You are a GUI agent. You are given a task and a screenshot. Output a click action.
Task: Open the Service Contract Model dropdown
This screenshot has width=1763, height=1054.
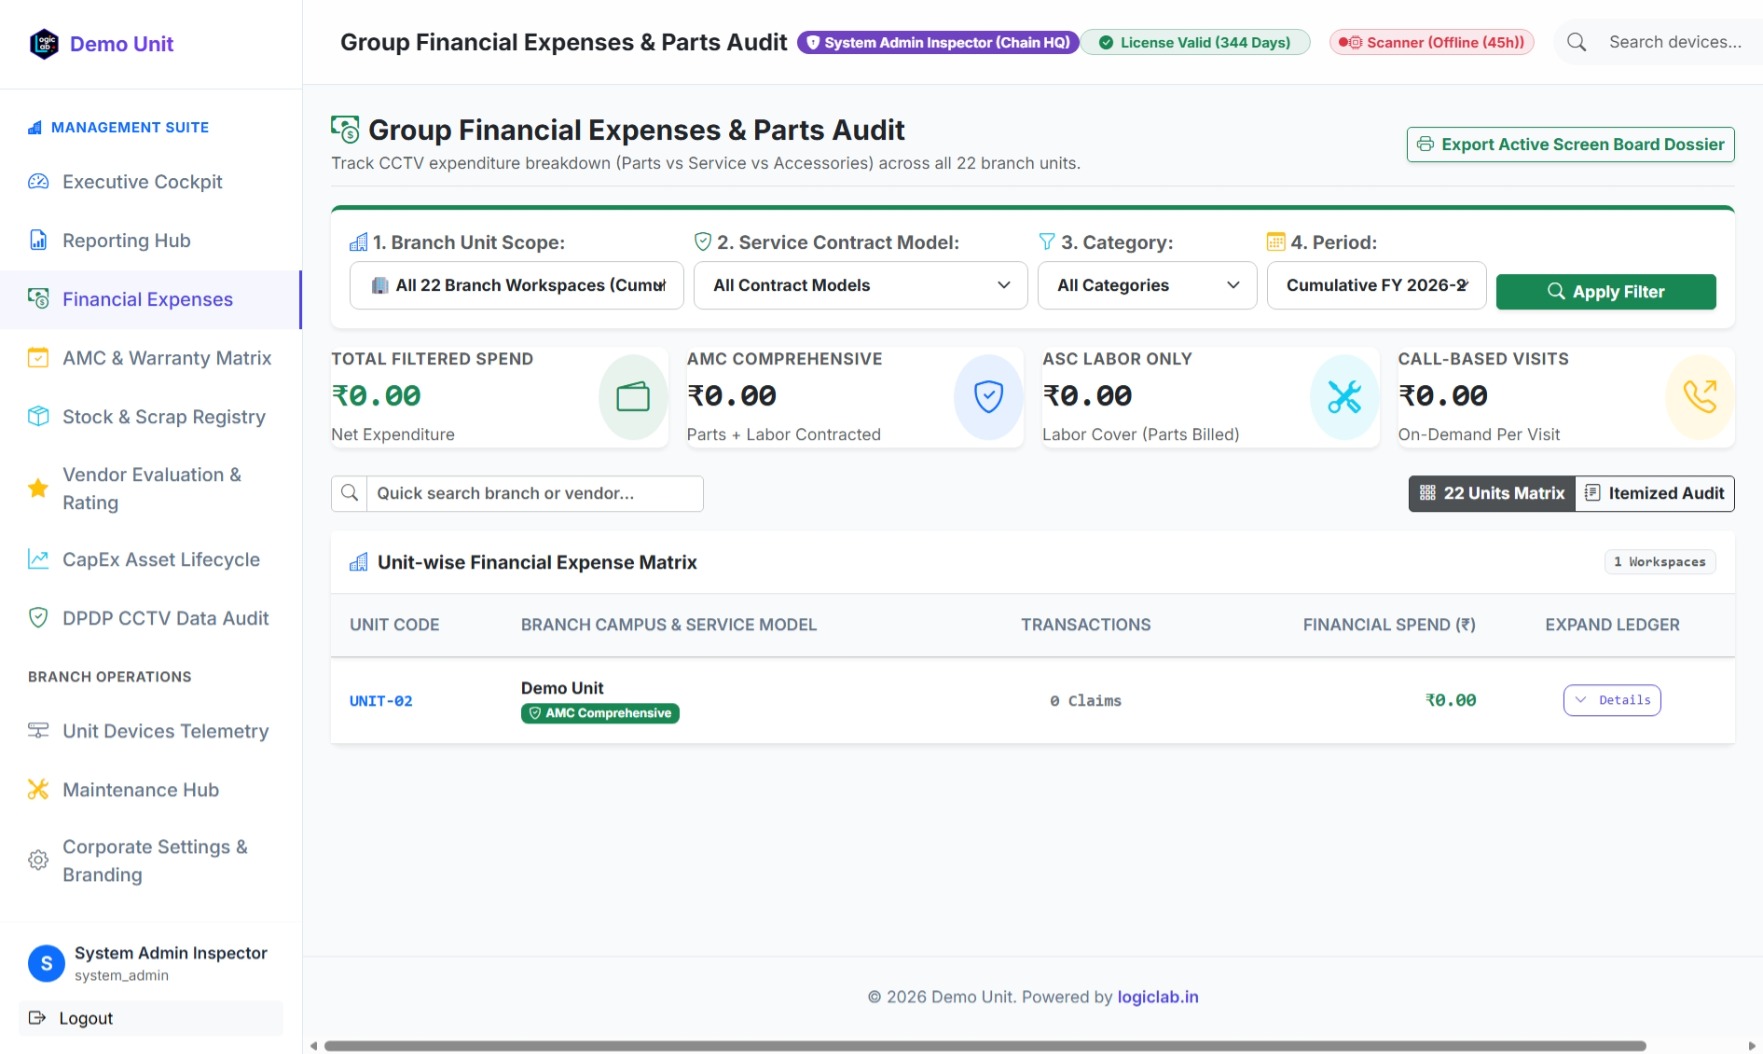pos(861,285)
